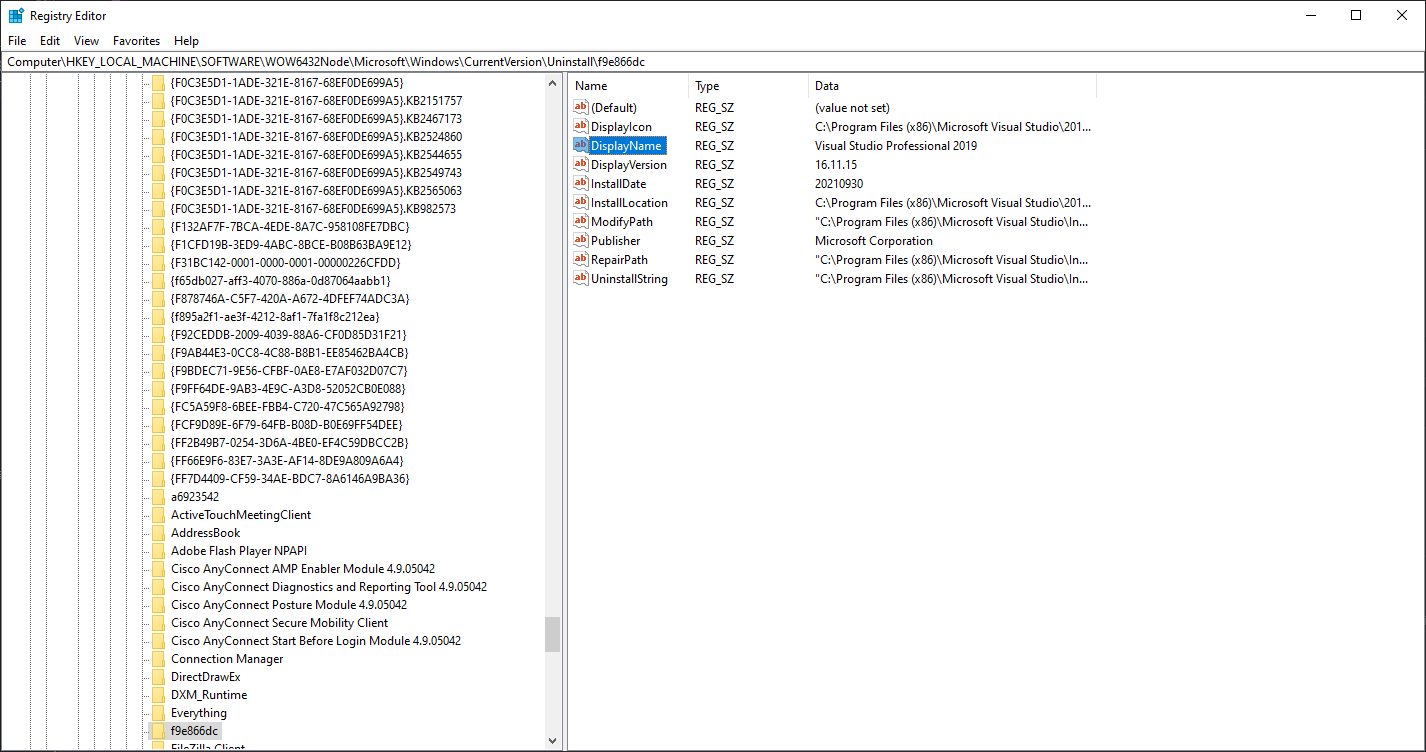
Task: Select the key ending in .KB2544655
Action: 316,155
